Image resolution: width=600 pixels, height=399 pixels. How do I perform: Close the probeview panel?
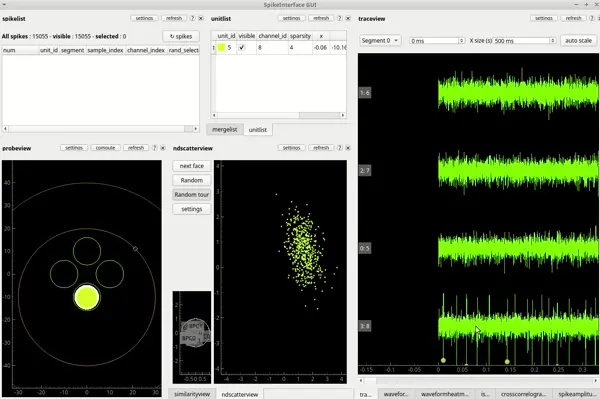163,148
